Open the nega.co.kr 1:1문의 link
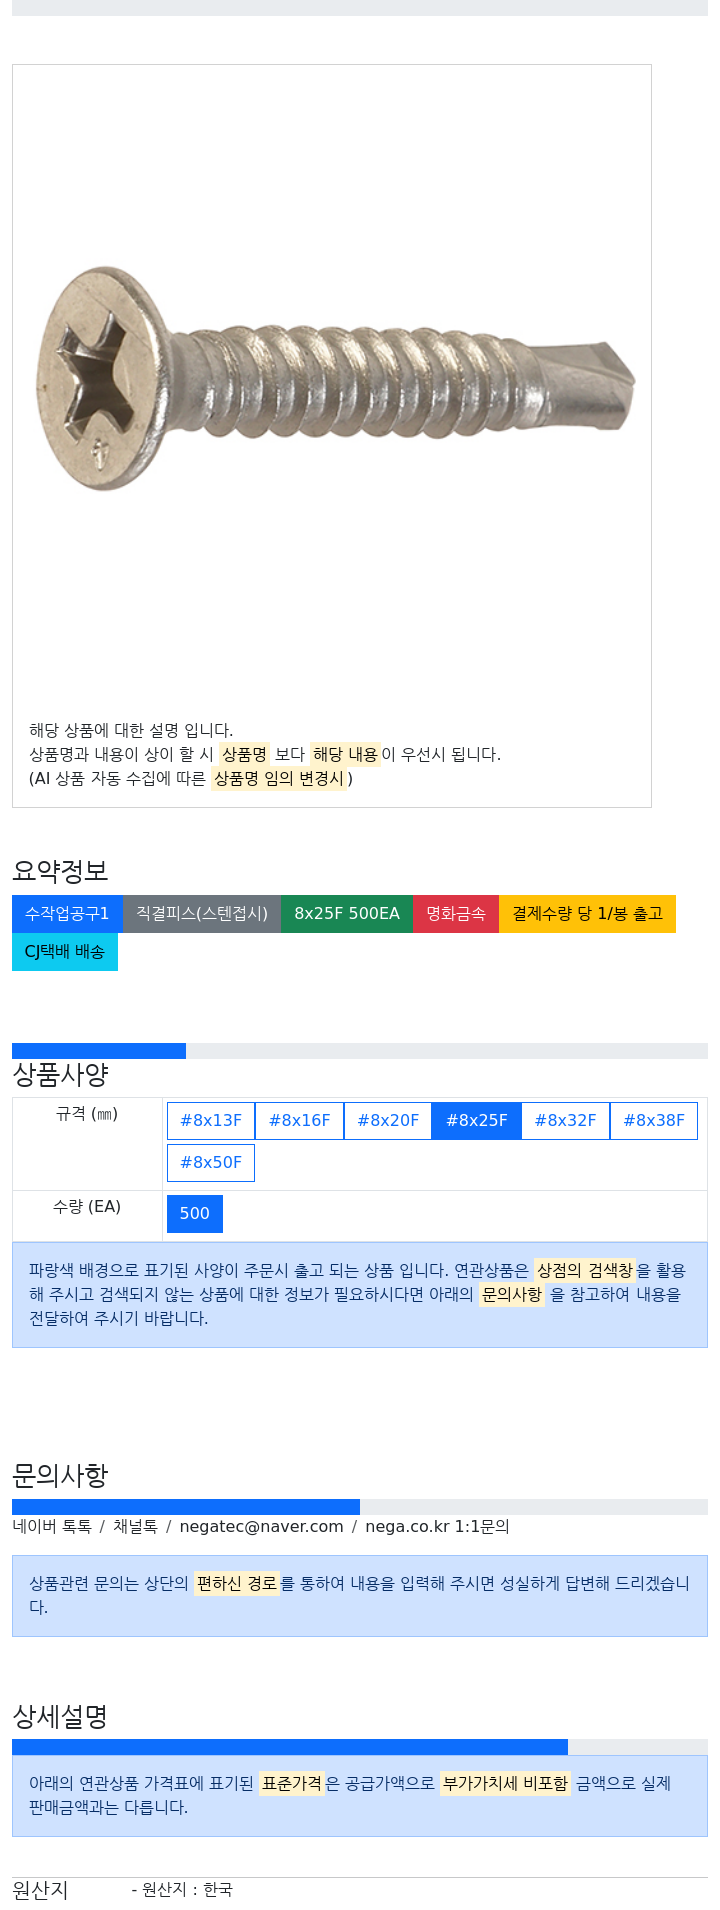 pos(437,1527)
